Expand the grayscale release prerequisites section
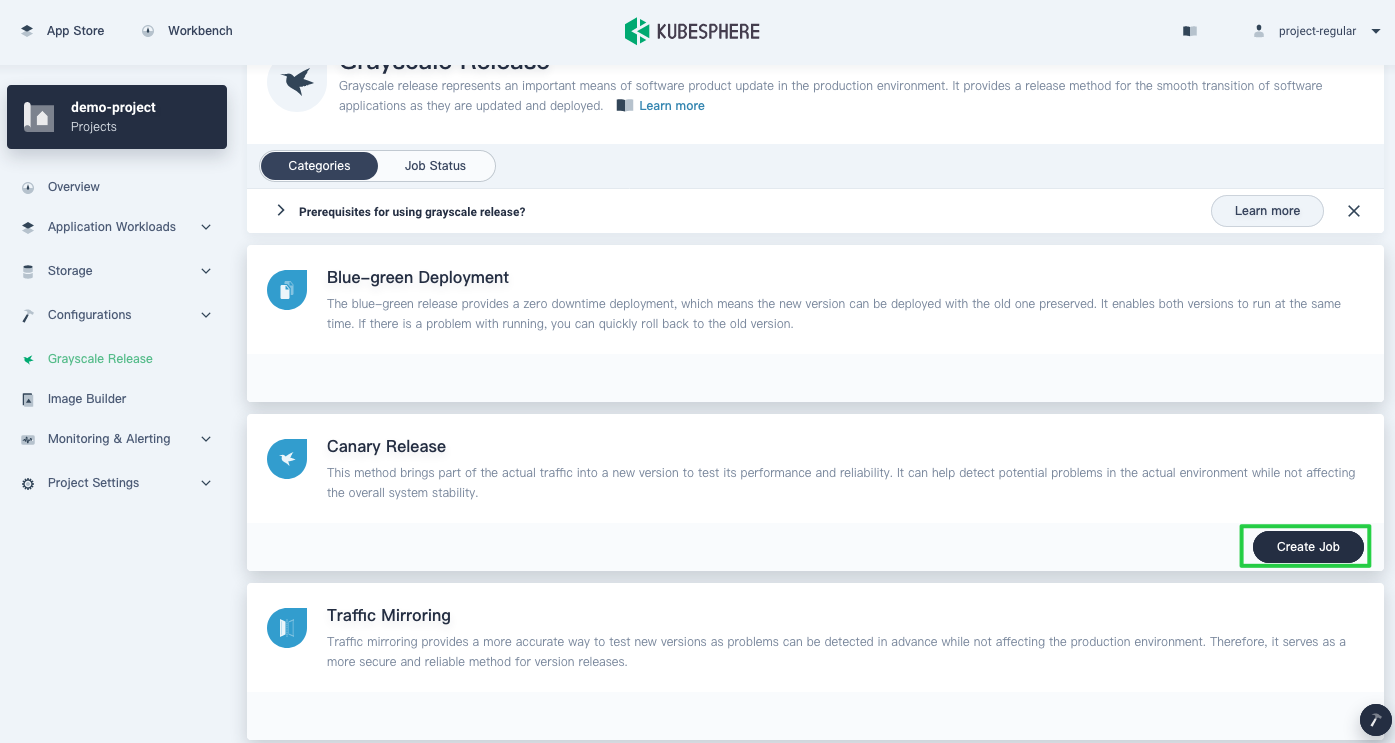The width and height of the screenshot is (1395, 743). 281,211
